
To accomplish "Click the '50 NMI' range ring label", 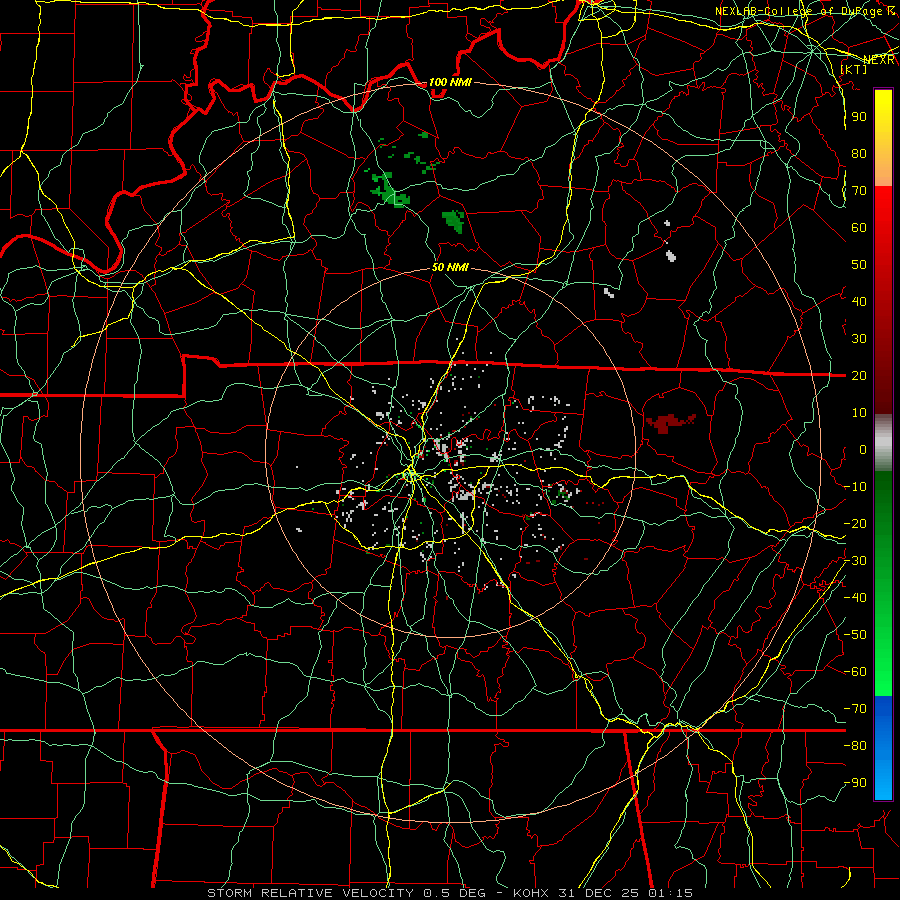I will point(450,267).
